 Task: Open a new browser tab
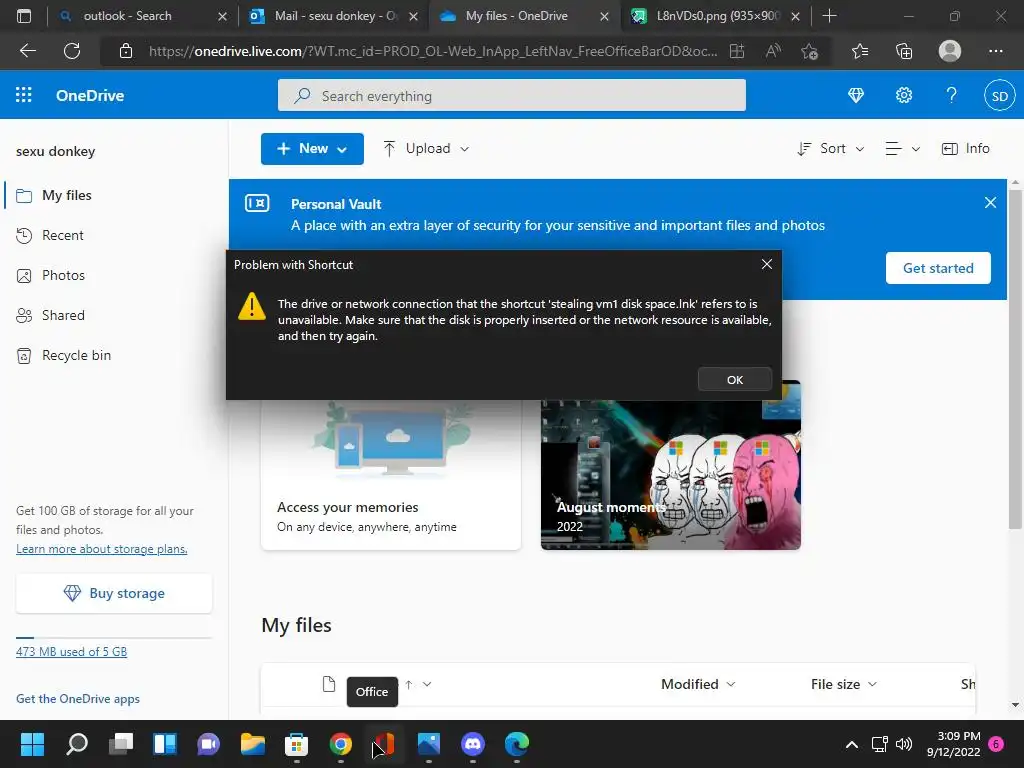[x=829, y=16]
